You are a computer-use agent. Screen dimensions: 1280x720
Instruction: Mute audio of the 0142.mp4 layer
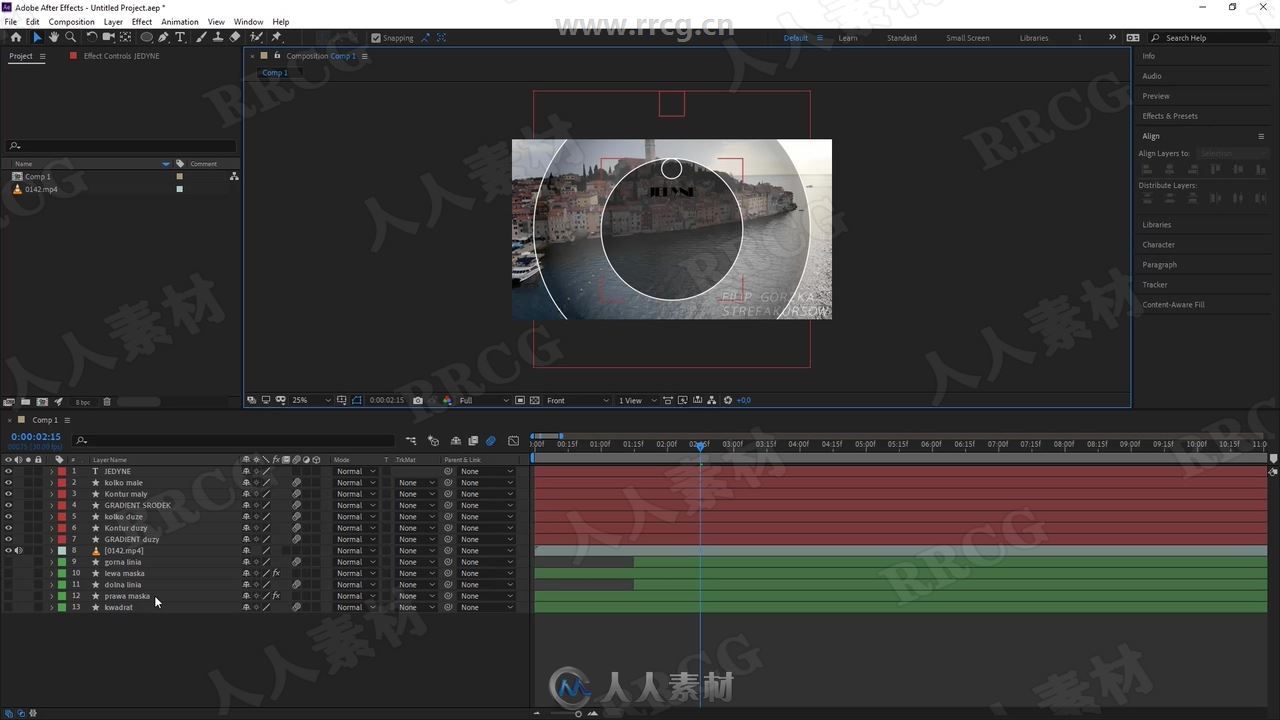[x=18, y=550]
